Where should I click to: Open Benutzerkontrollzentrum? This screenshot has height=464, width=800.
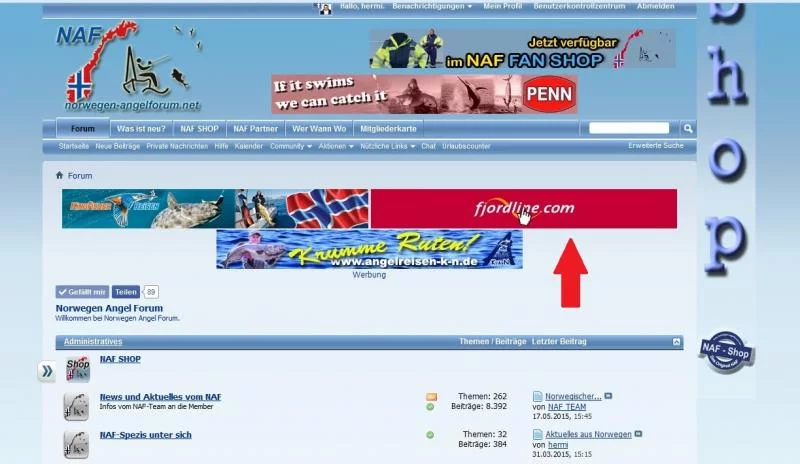579,6
